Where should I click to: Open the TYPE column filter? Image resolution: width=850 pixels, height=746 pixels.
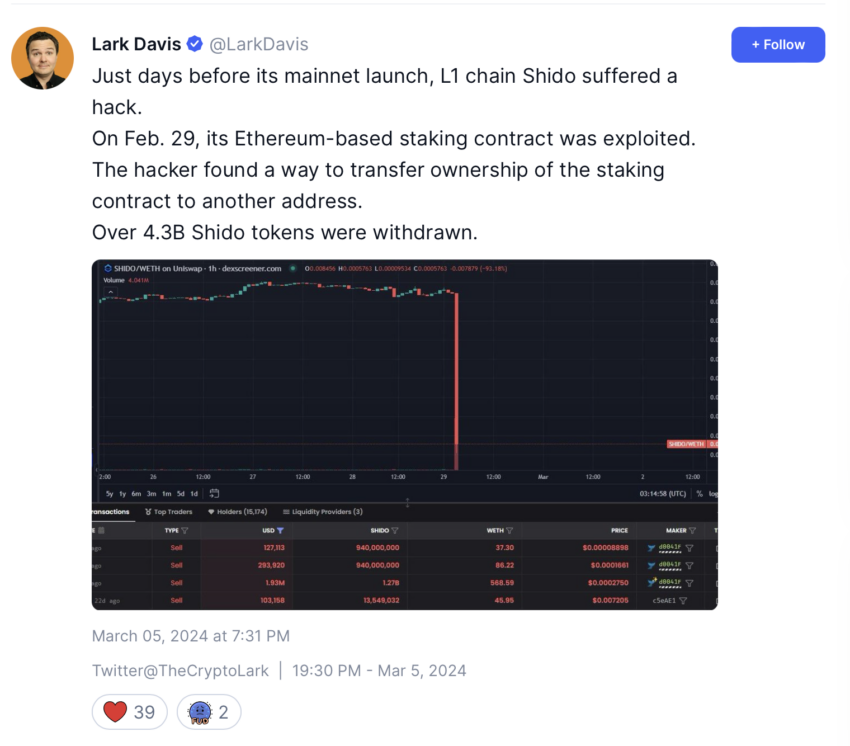[x=185, y=530]
